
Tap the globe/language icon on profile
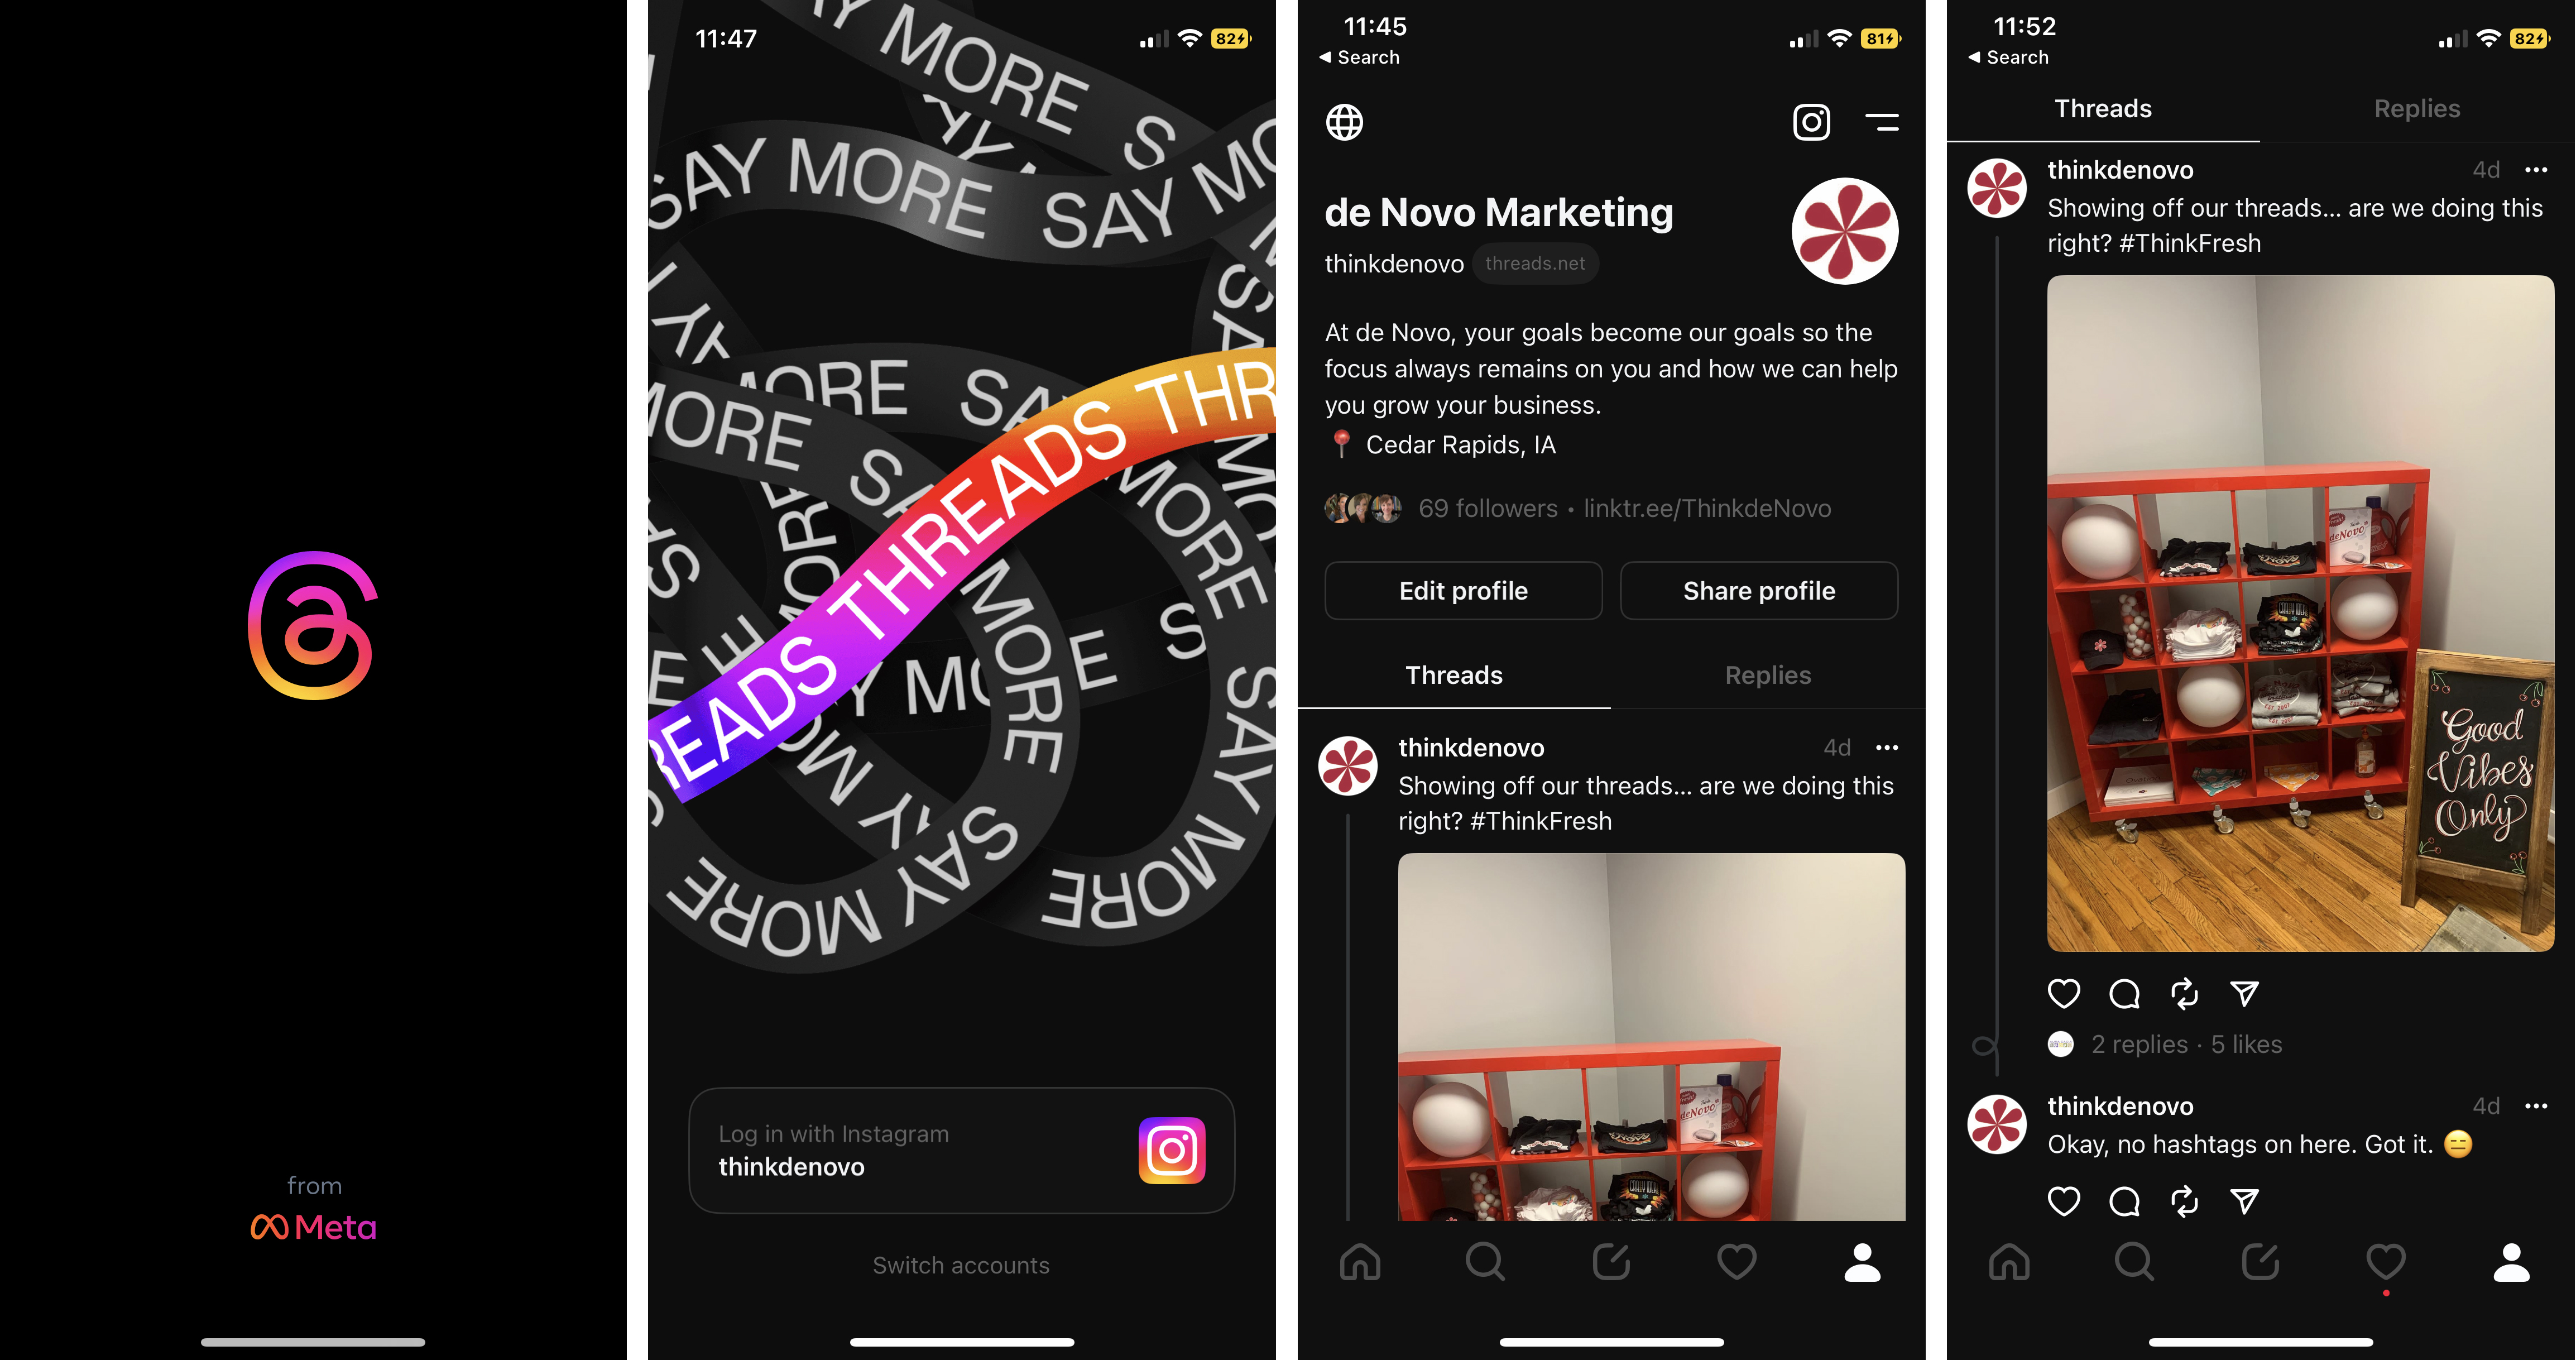tap(1344, 121)
